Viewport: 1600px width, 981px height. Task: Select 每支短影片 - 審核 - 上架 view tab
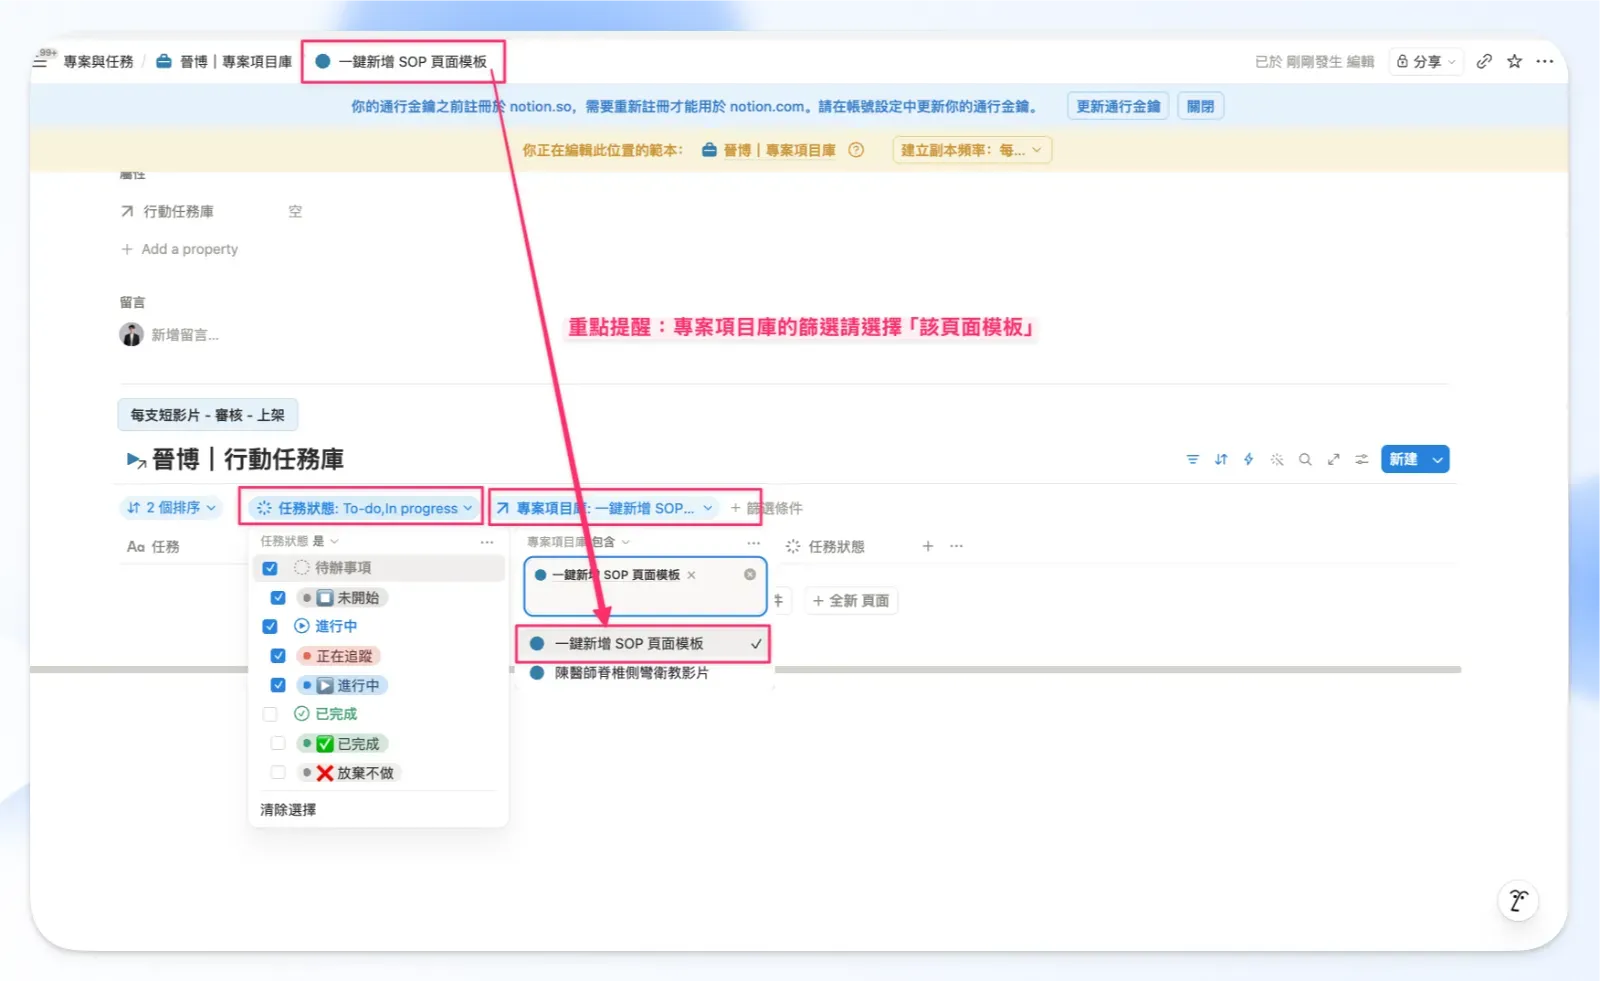coord(208,415)
